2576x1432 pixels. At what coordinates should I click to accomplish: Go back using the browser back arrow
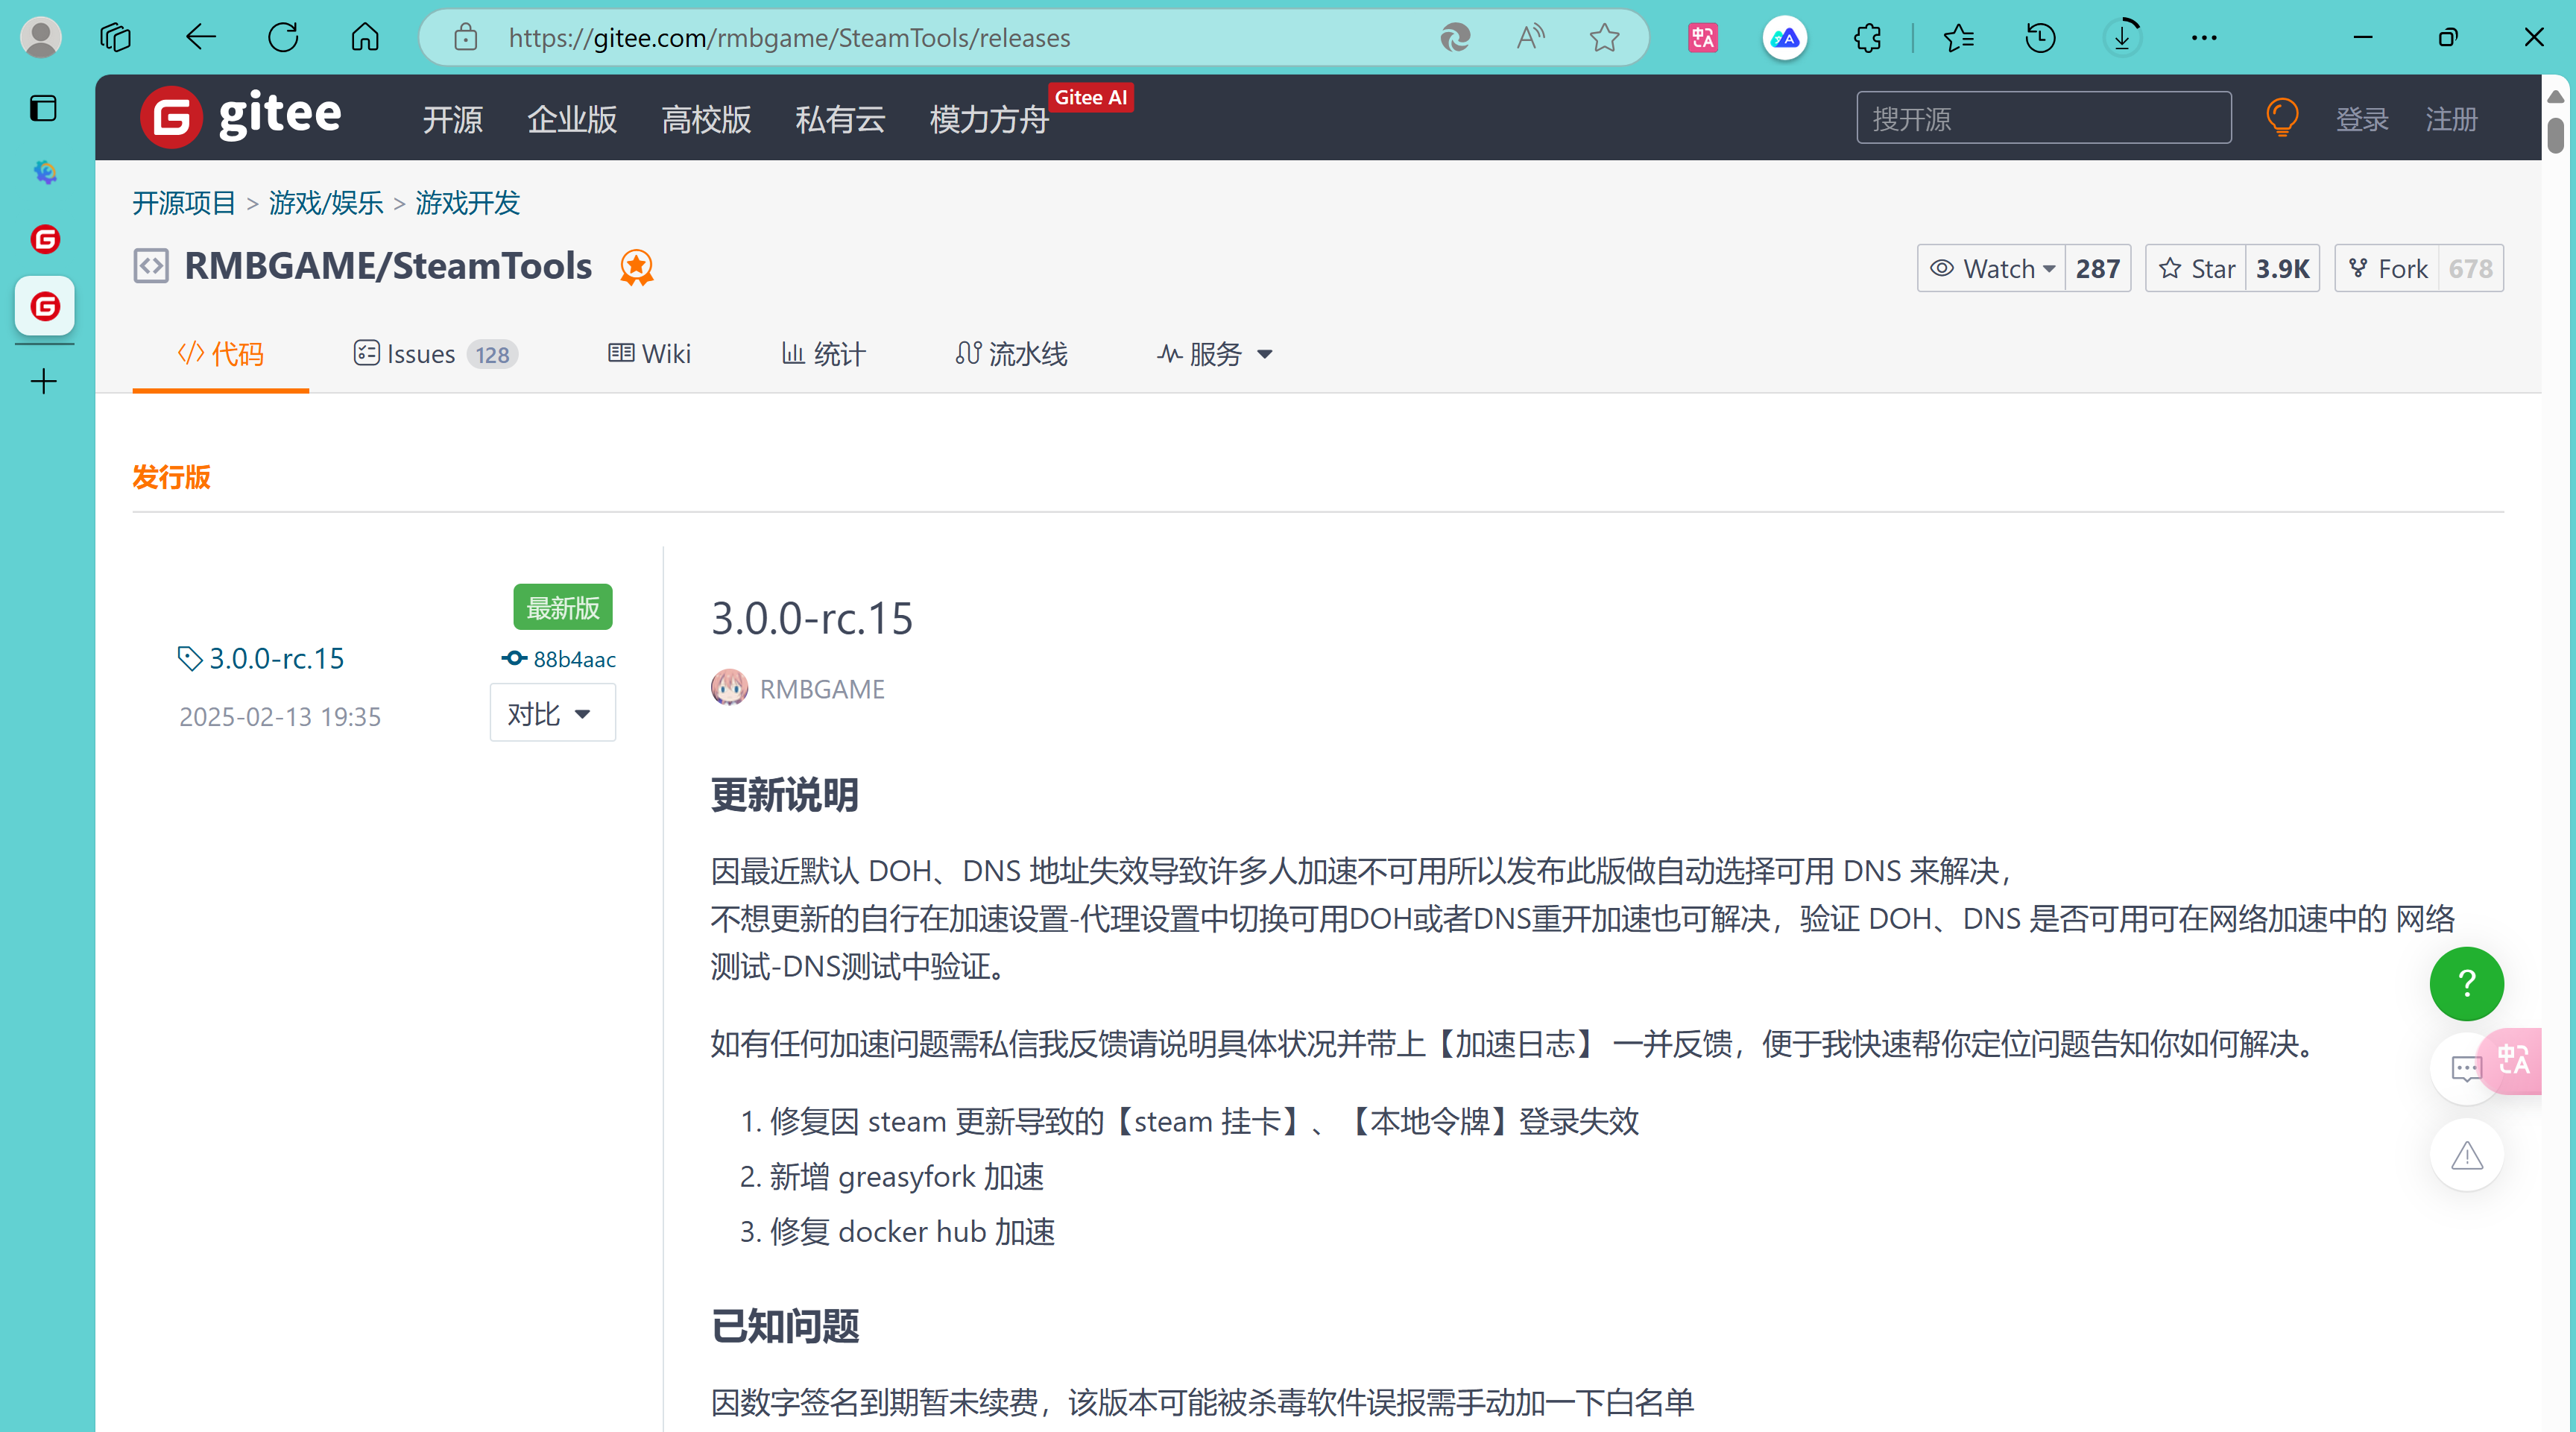[x=201, y=38]
